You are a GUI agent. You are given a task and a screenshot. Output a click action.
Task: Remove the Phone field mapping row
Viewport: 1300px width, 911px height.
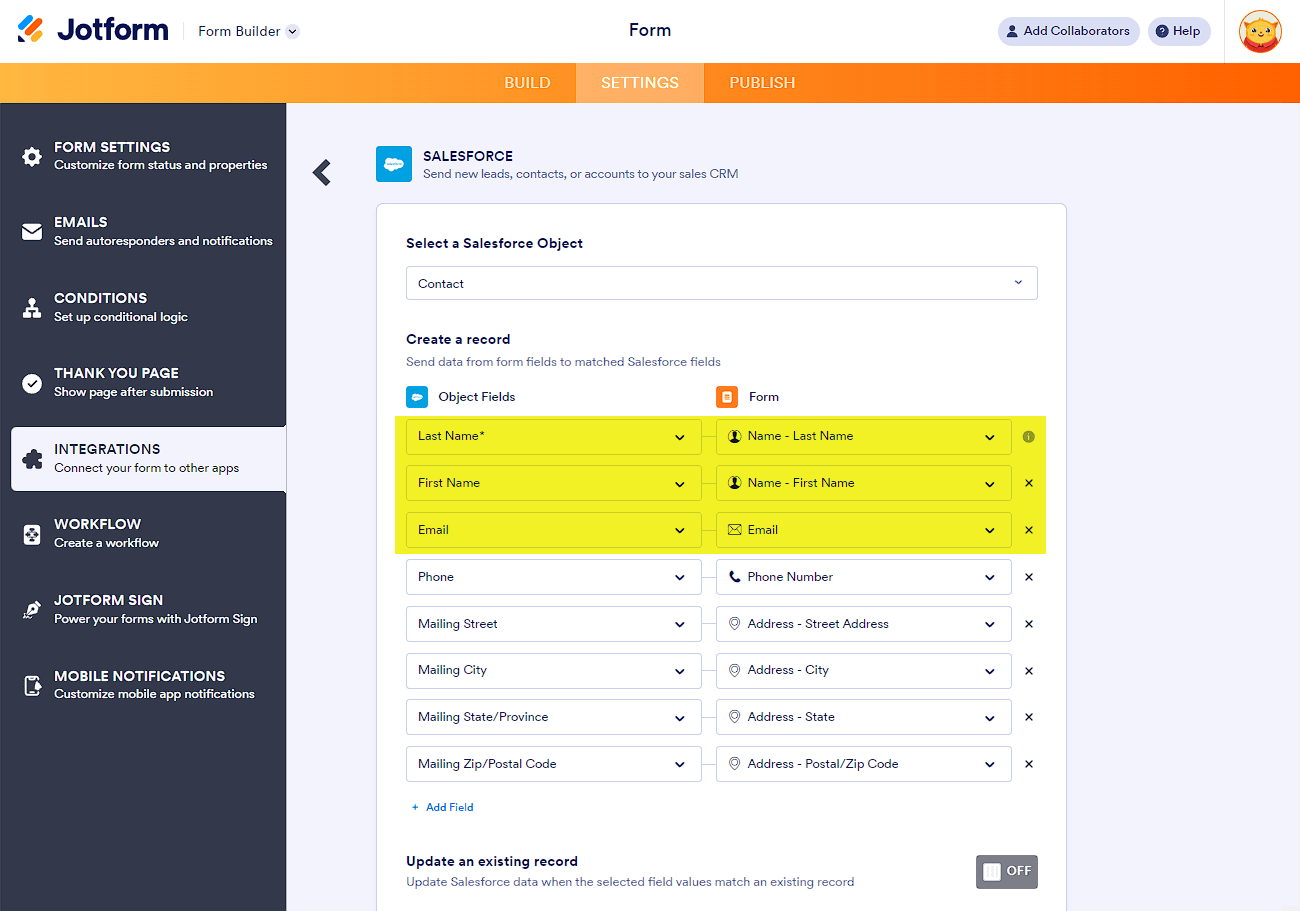point(1029,577)
